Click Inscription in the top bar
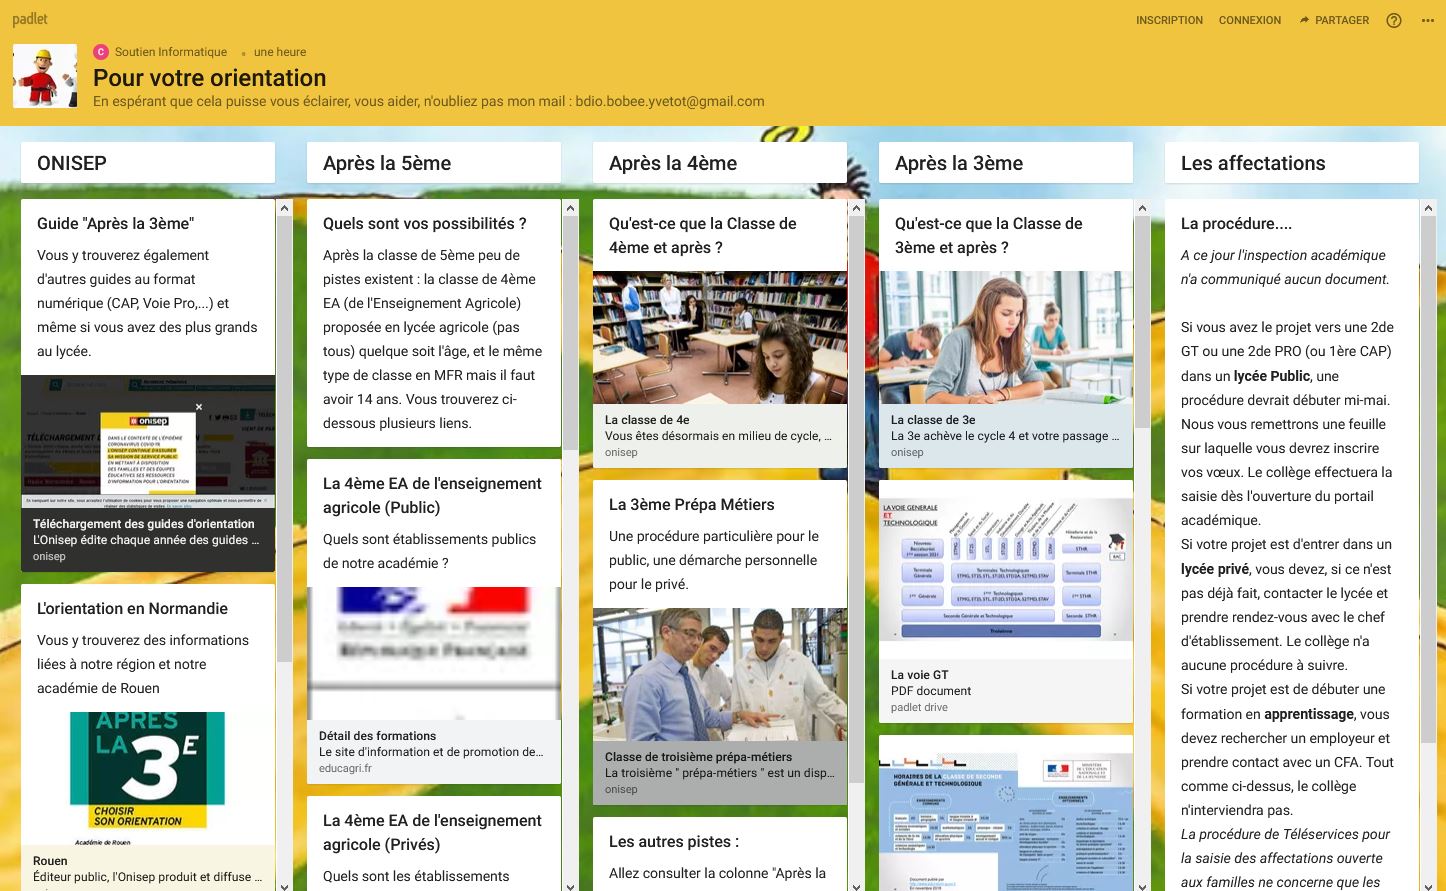This screenshot has width=1446, height=891. 1169,20
